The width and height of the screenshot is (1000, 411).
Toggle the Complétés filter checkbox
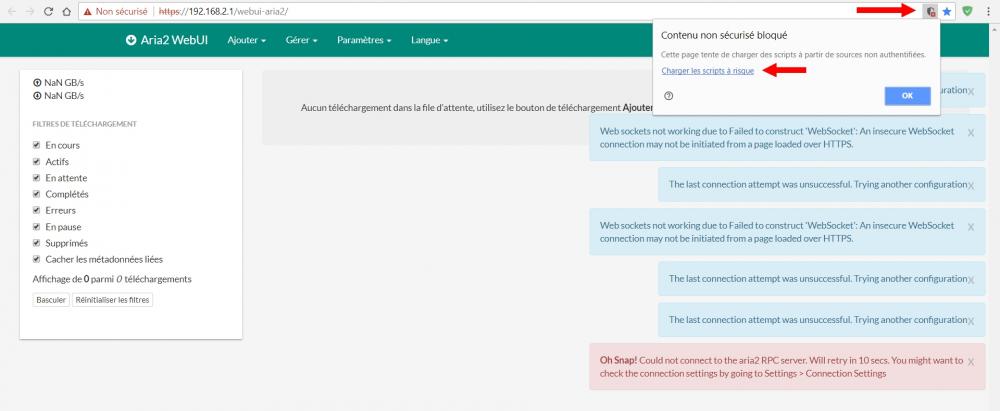(x=37, y=194)
